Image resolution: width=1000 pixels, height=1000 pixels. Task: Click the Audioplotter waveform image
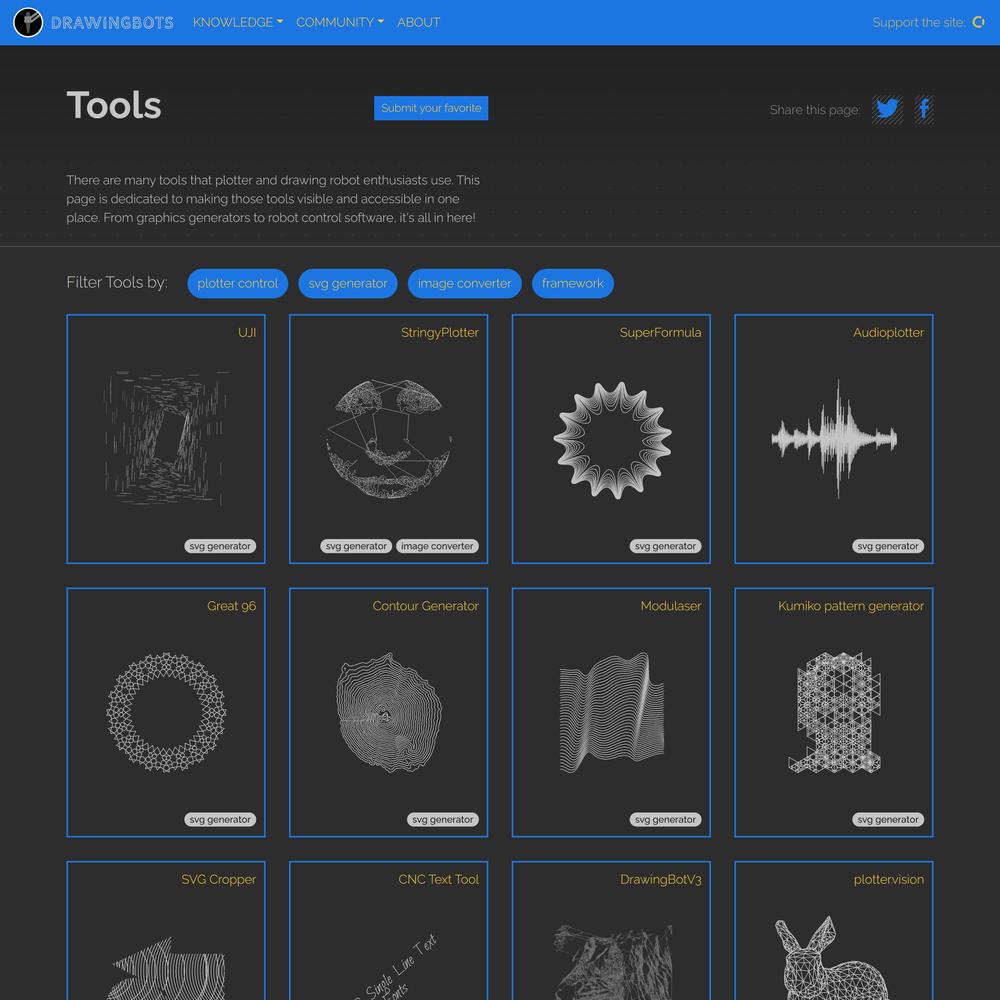pos(834,439)
